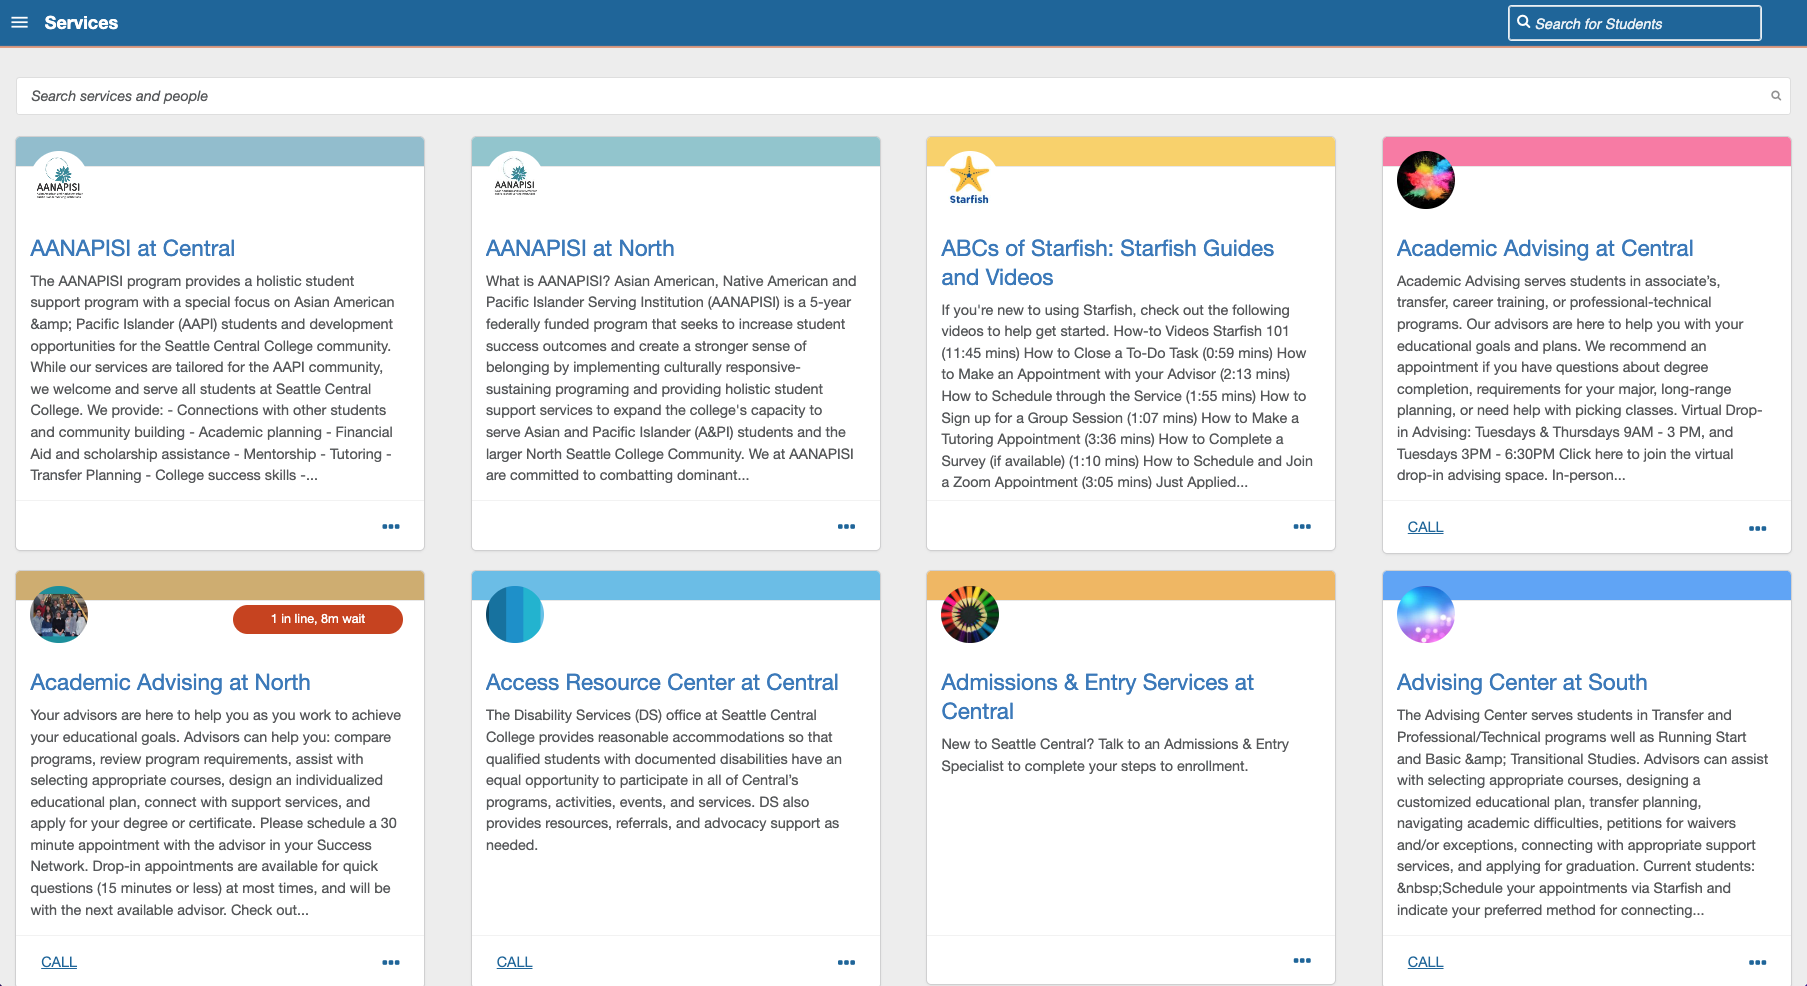Click the Starfish logo icon

tap(970, 180)
